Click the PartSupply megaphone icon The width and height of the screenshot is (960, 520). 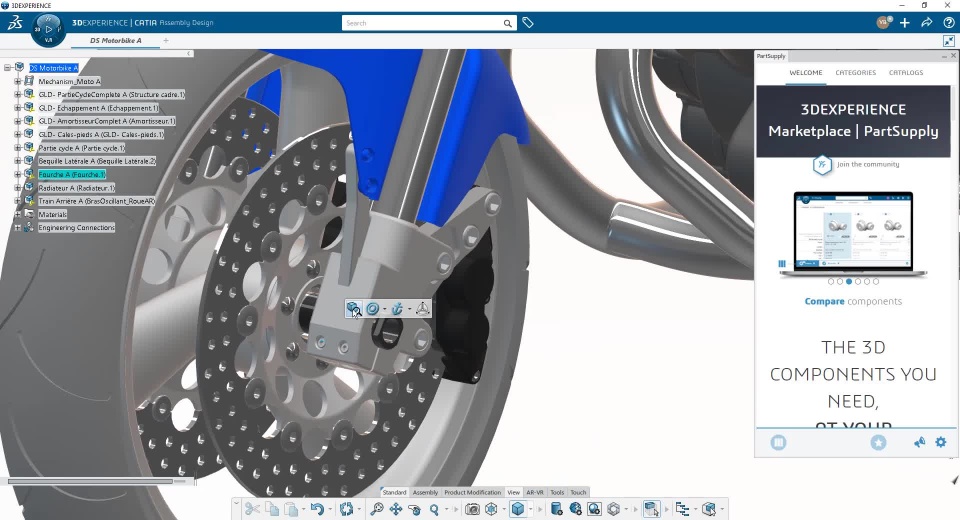tap(920, 442)
